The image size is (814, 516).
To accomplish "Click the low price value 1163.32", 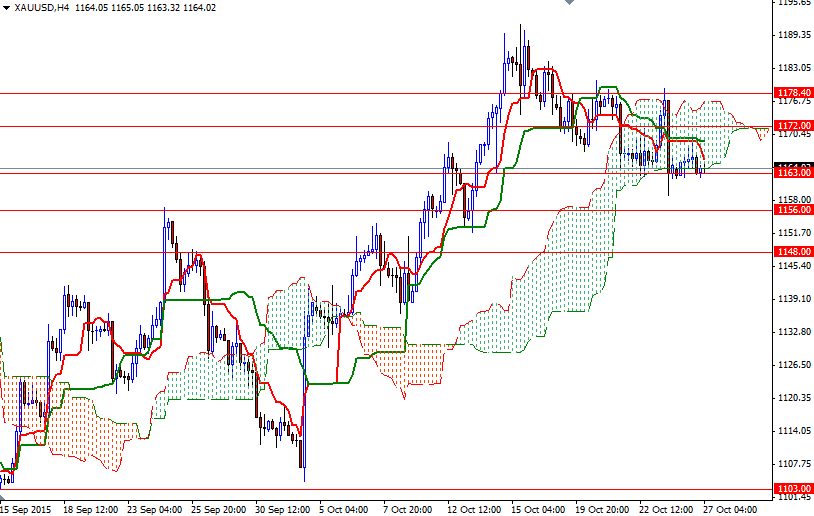I will [164, 8].
